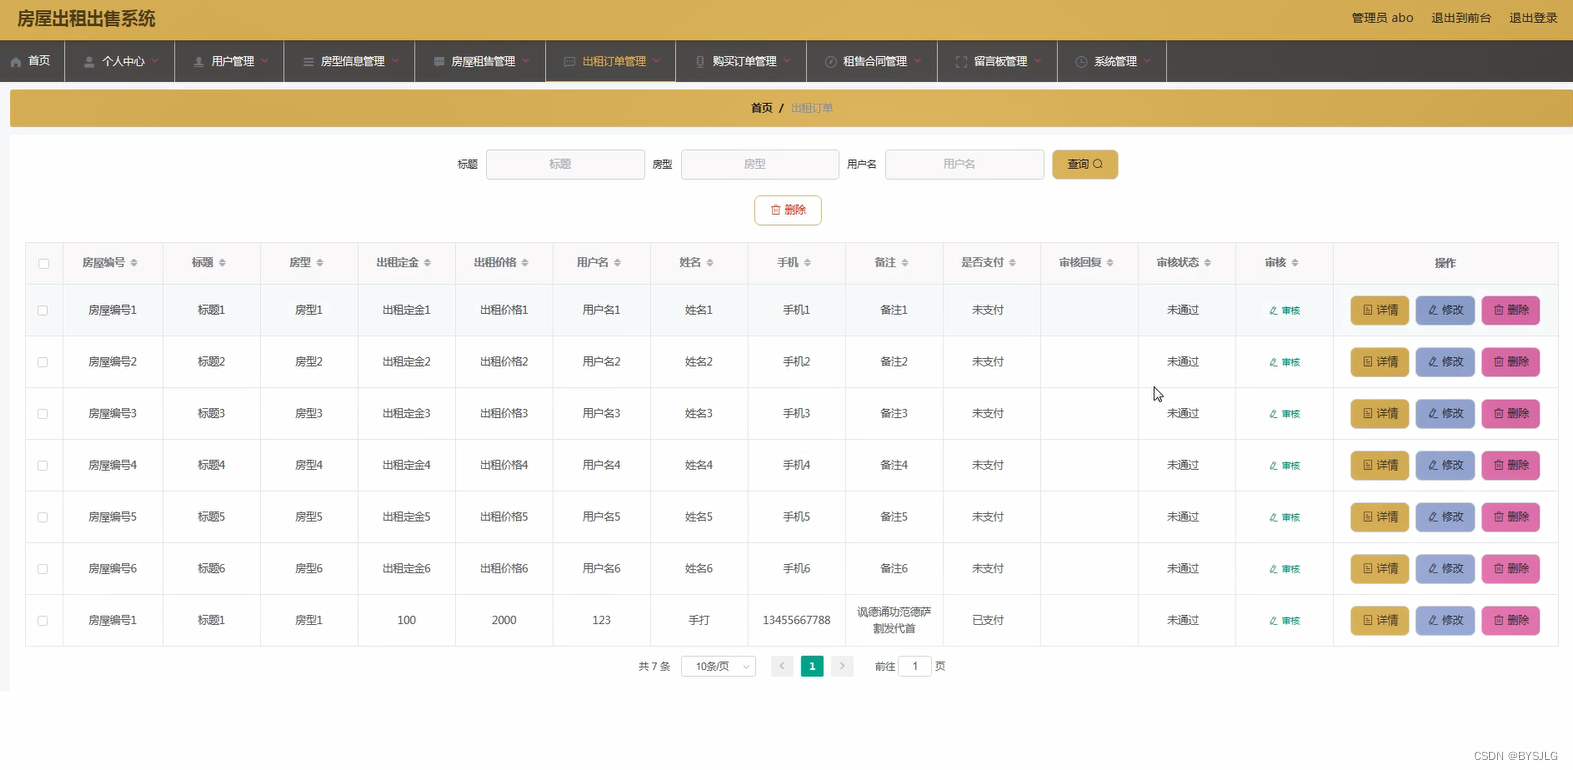This screenshot has width=1573, height=770.
Task: Click 审核 in the 房屋编号5 row
Action: [1285, 518]
